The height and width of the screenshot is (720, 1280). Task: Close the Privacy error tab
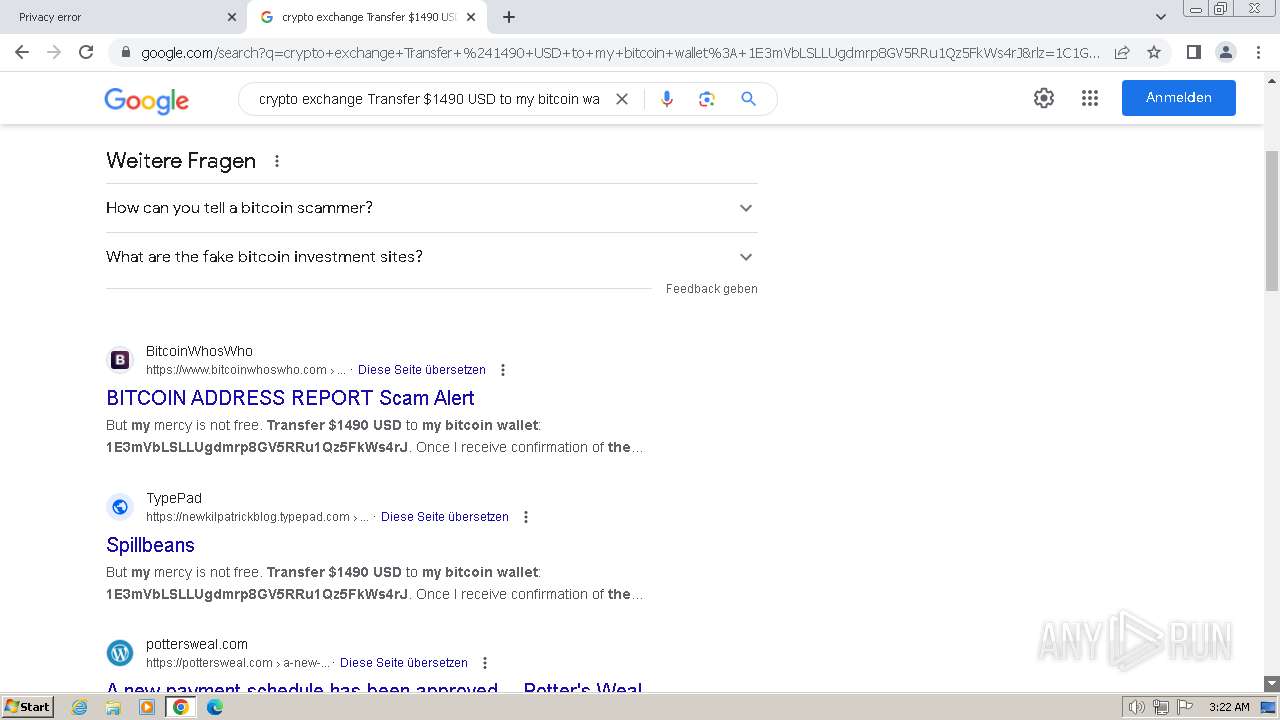tap(232, 17)
